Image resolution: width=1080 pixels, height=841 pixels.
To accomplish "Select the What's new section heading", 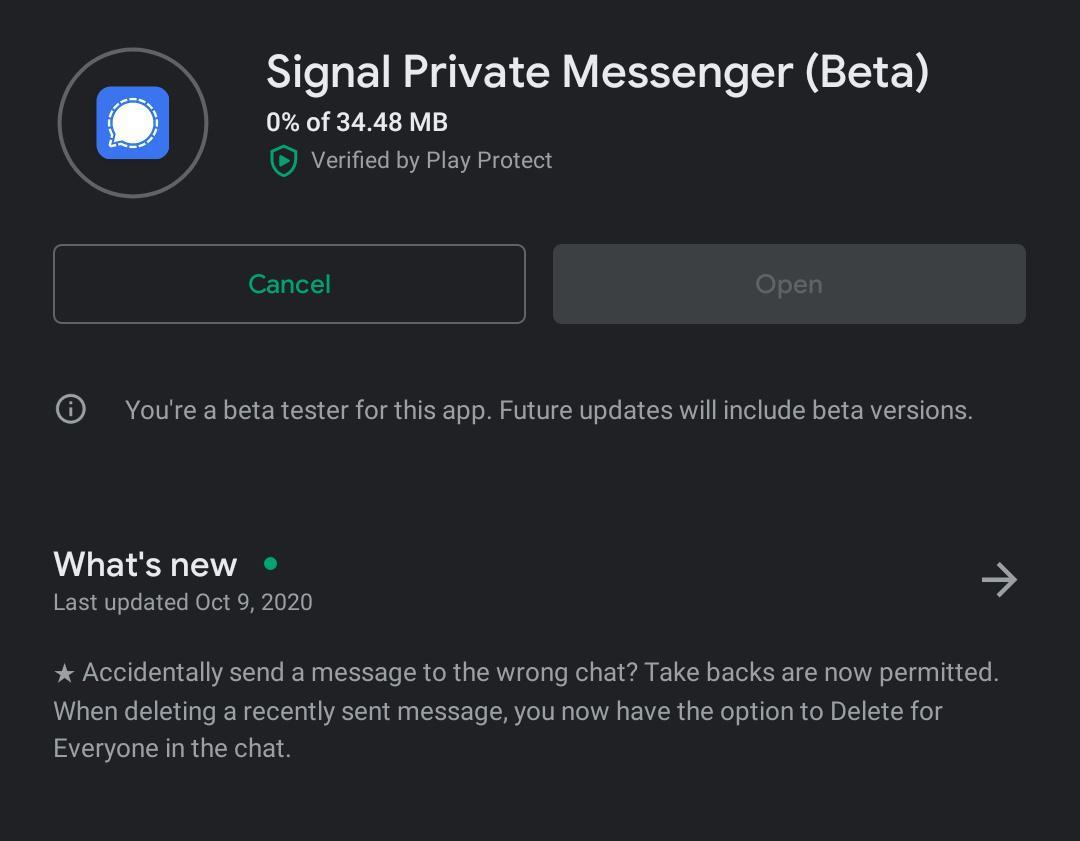I will pyautogui.click(x=144, y=563).
